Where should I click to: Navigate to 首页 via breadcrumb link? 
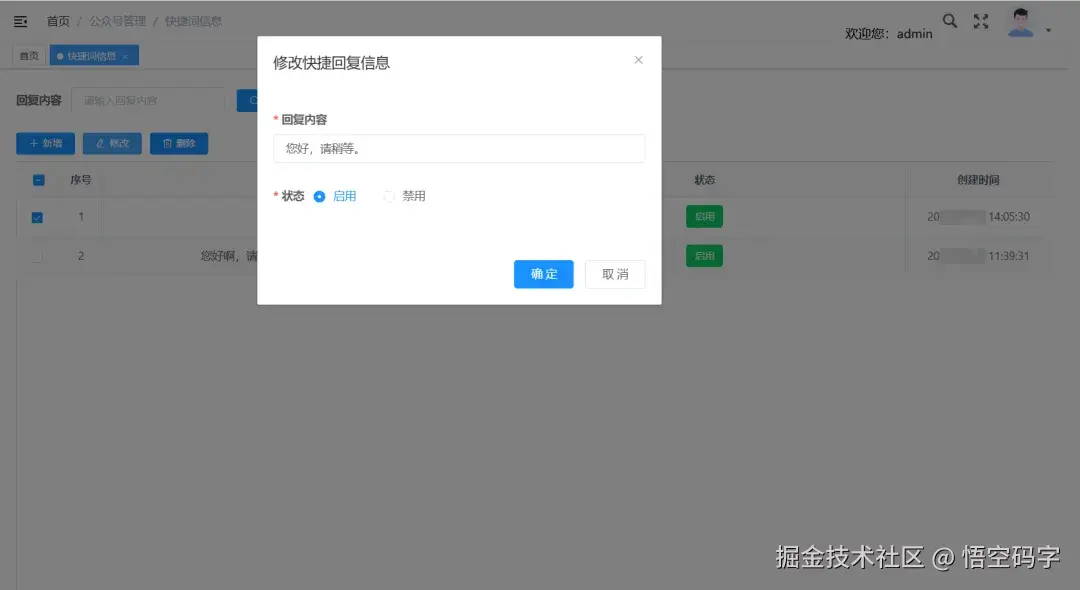[57, 20]
